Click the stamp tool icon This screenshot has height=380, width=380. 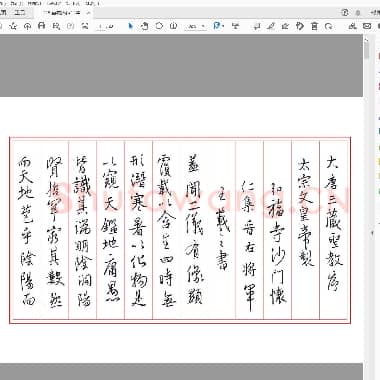300,26
